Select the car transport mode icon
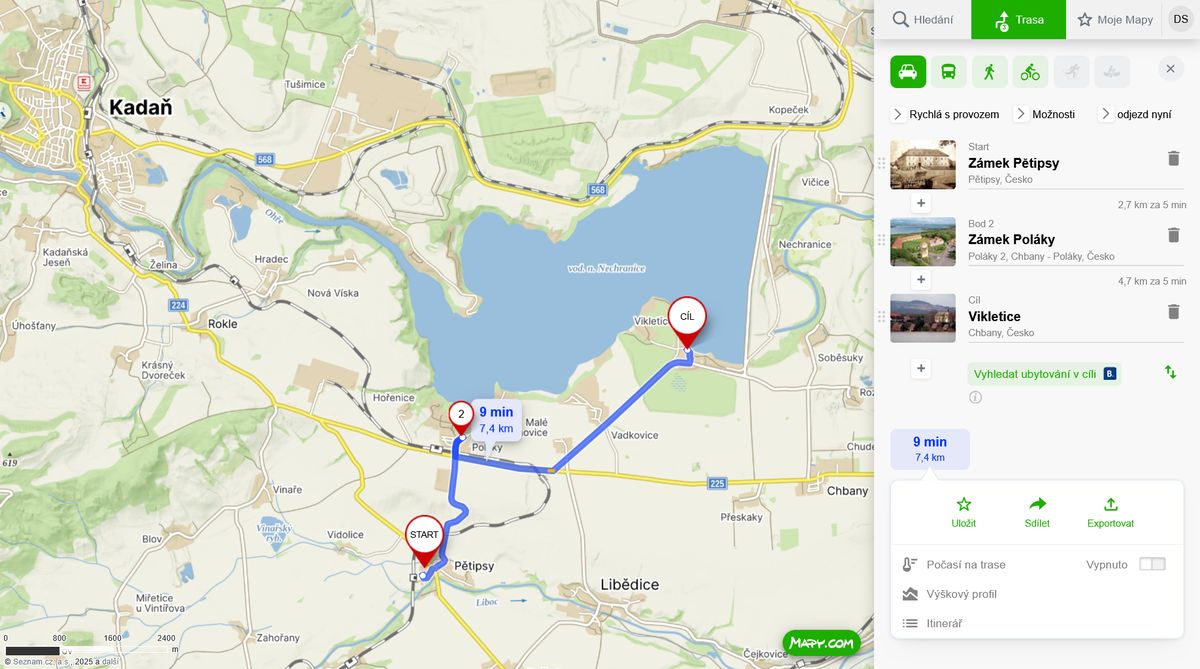1200x669 pixels. pos(908,72)
